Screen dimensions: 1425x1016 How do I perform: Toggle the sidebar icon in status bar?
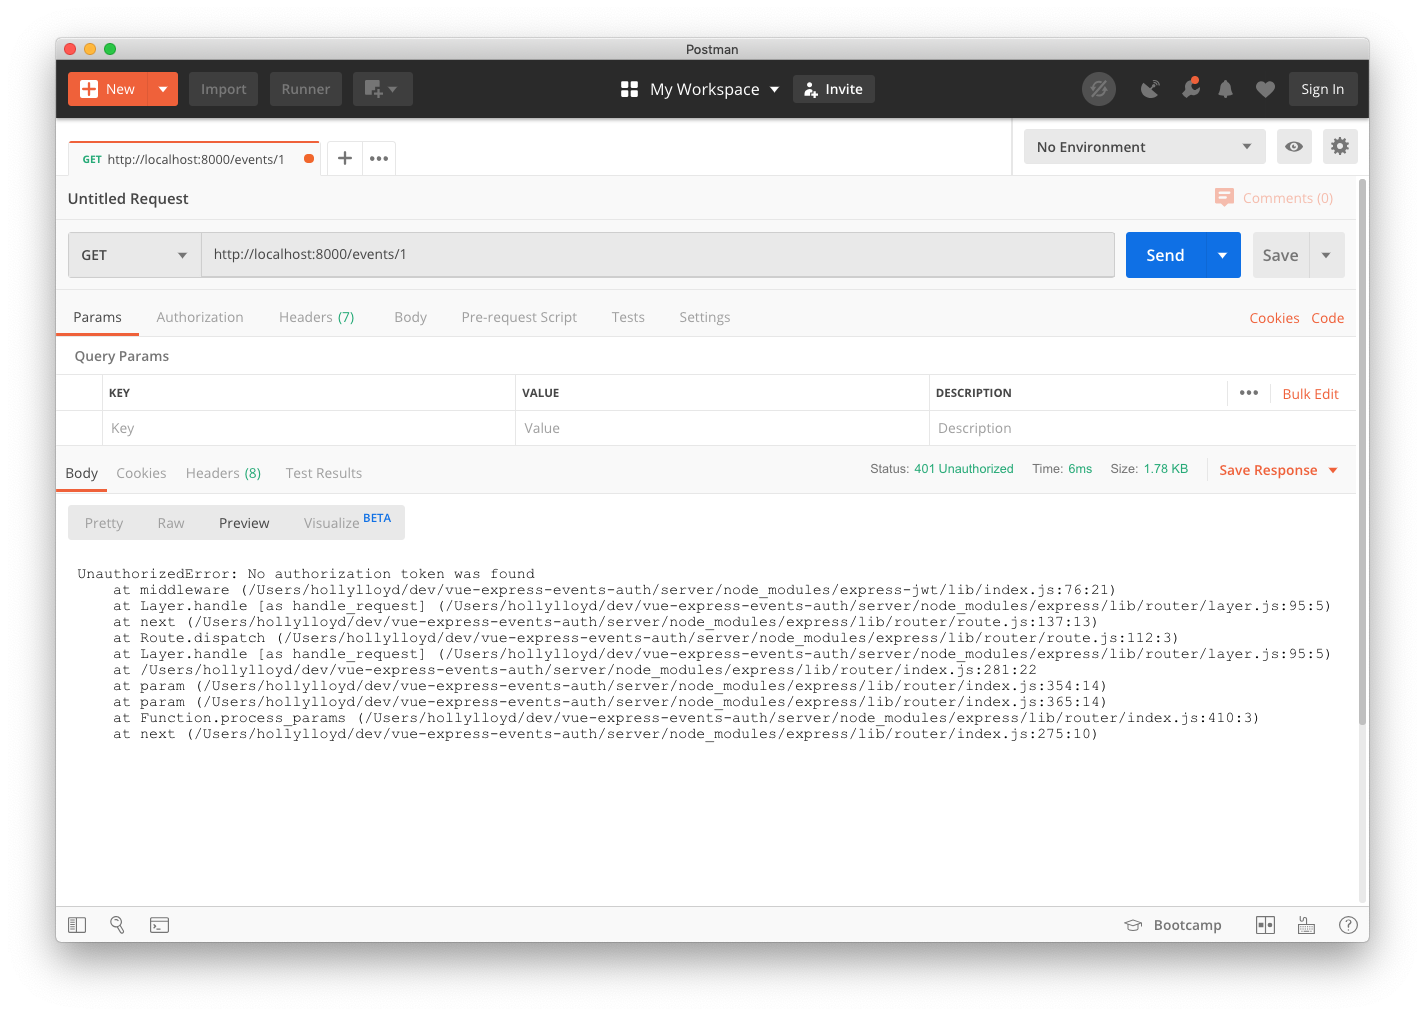tap(77, 925)
